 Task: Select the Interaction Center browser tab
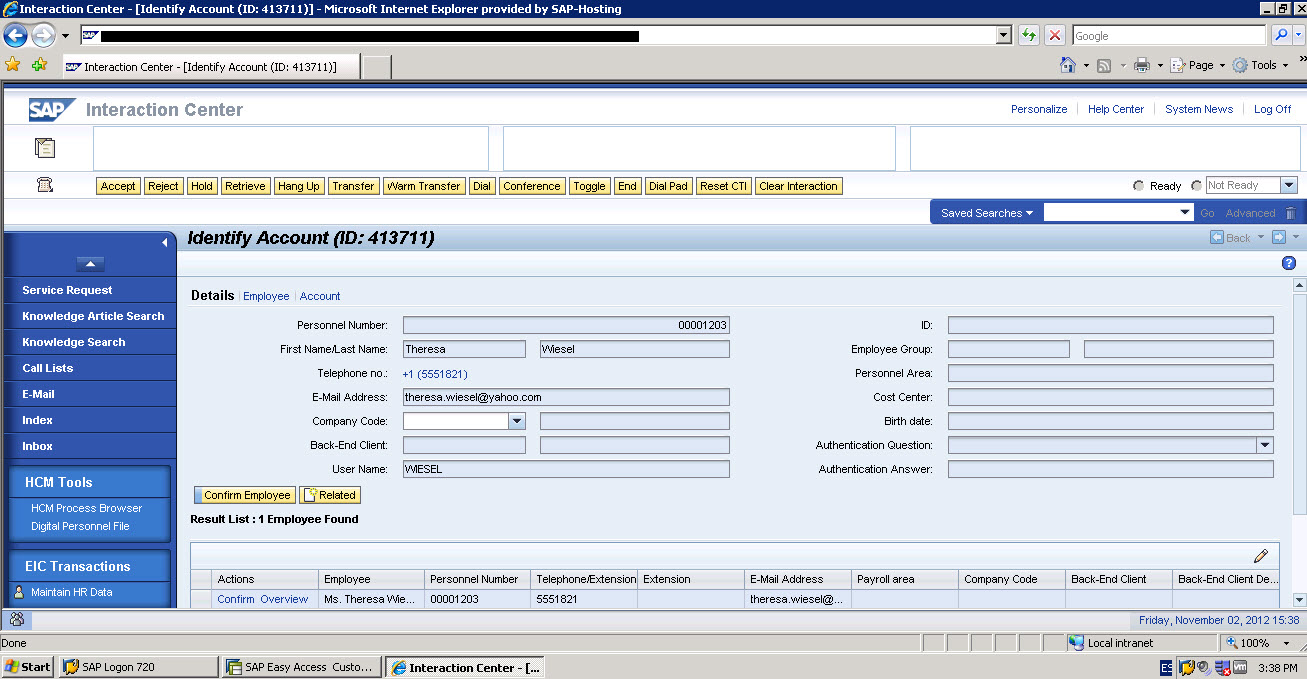tap(209, 67)
